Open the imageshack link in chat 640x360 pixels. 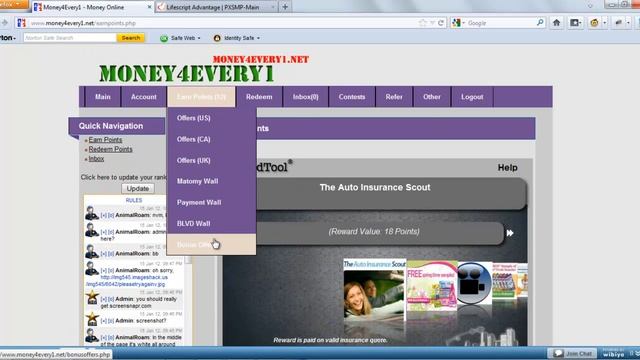[127, 280]
